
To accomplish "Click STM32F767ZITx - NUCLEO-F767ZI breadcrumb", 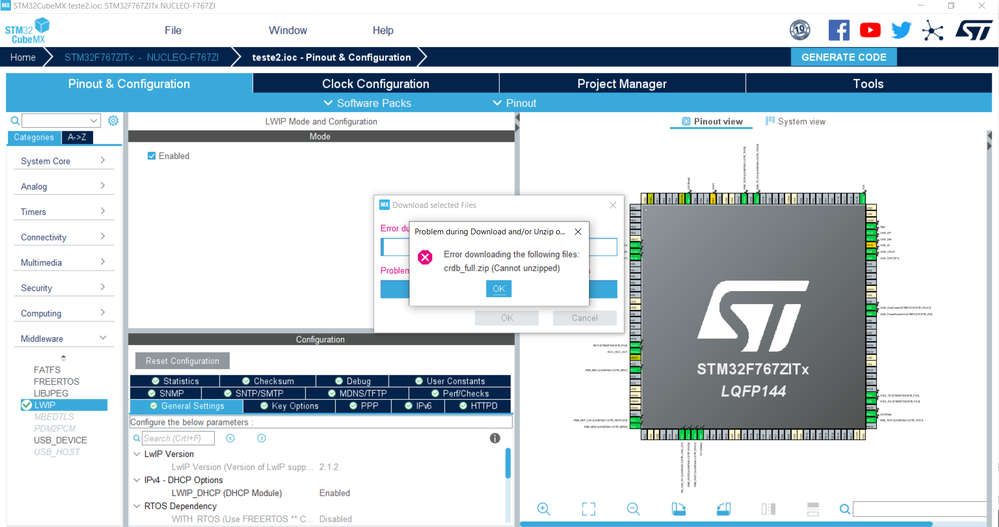I will 141,57.
